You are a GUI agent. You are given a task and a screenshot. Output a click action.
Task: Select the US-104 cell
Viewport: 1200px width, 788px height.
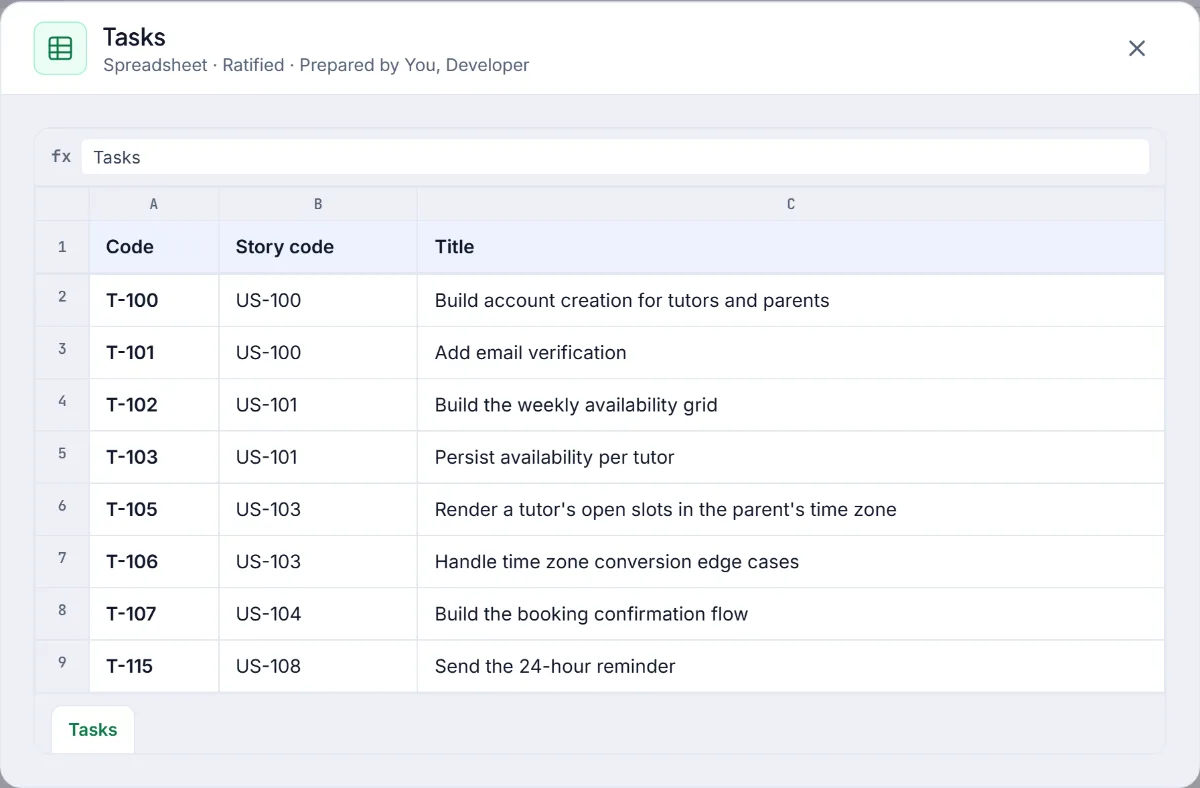pyautogui.click(x=318, y=613)
